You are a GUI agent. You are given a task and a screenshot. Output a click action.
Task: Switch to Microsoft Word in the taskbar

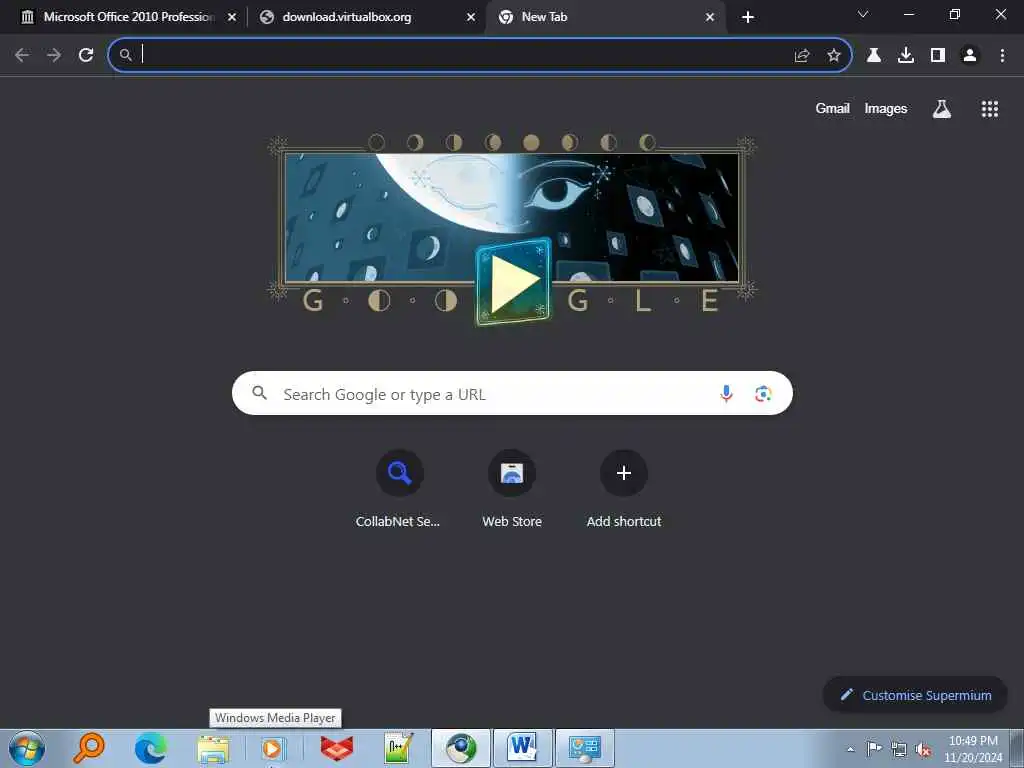coord(522,748)
